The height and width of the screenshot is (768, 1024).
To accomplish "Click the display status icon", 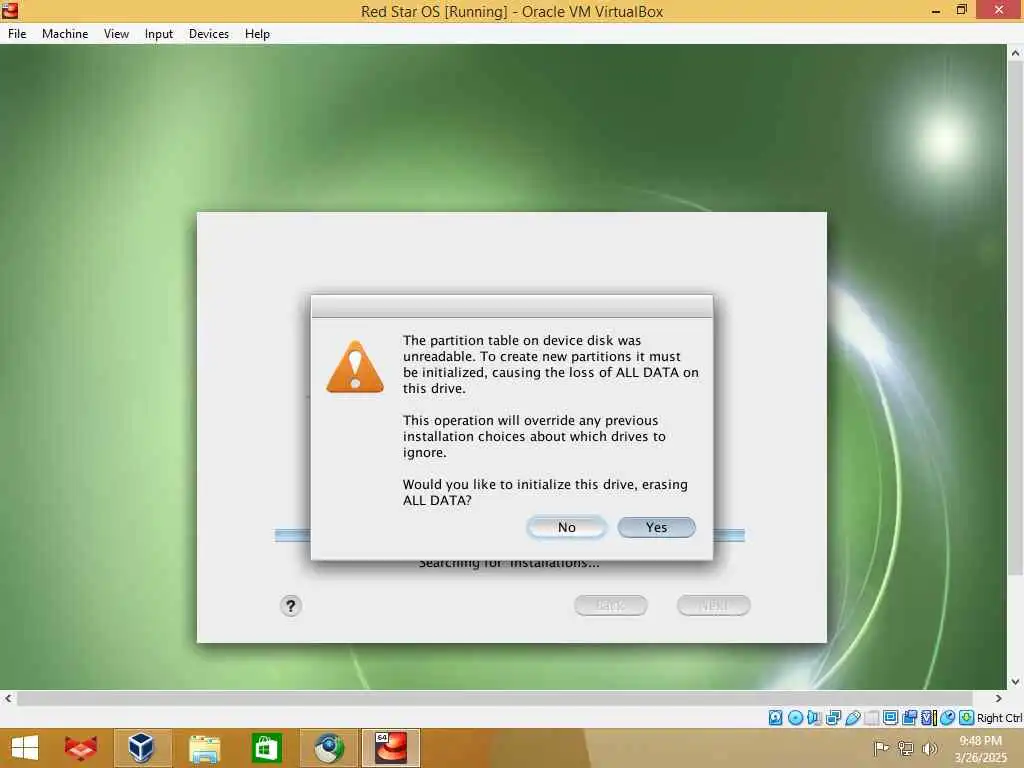I will point(890,718).
